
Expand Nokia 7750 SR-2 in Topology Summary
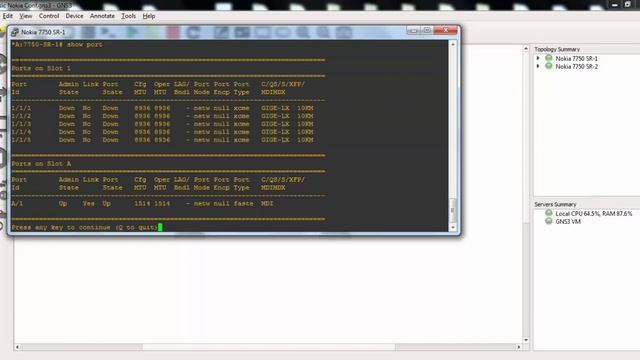(x=538, y=66)
